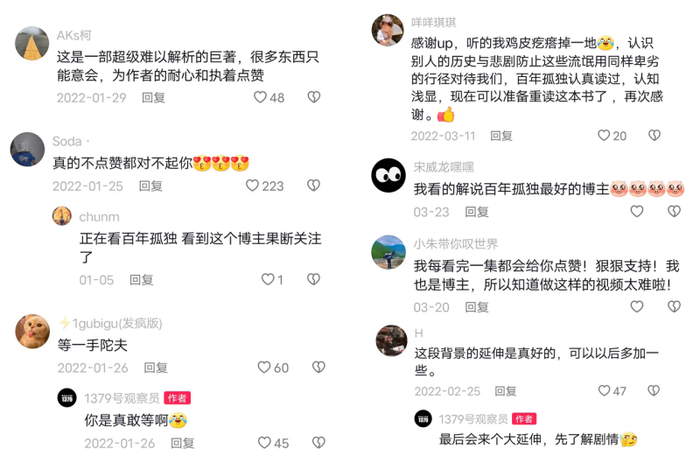Reply to H's comment dated 2022-02-25

505,391
